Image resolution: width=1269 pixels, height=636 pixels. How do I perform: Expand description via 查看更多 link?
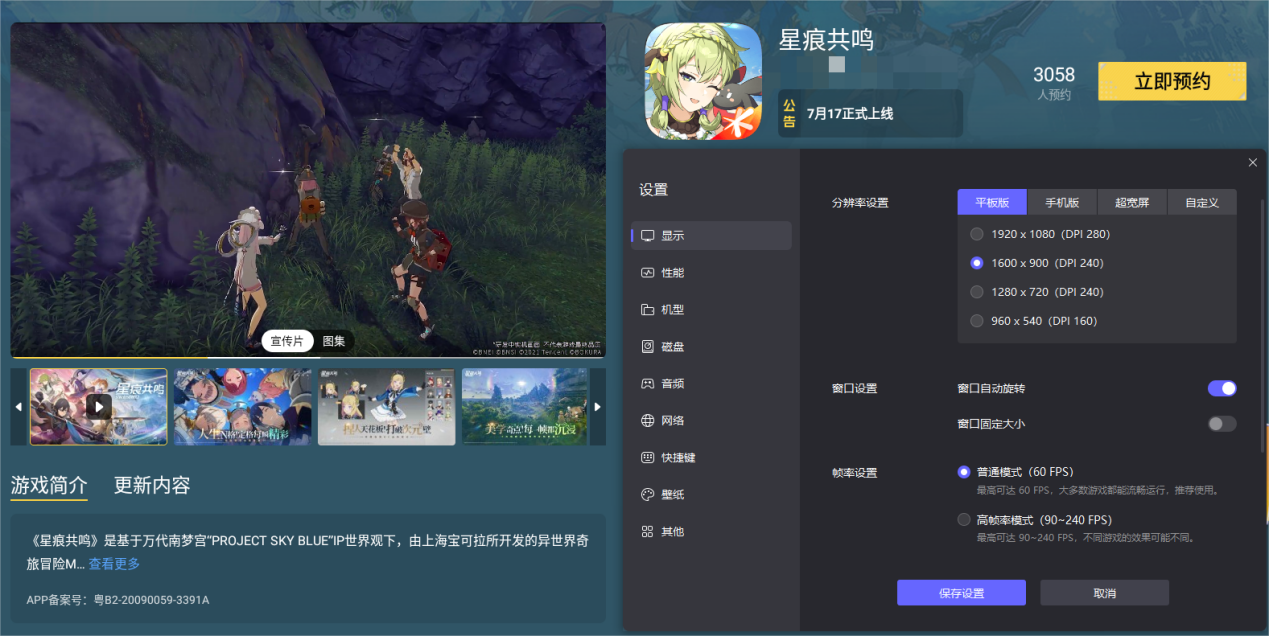click(114, 564)
